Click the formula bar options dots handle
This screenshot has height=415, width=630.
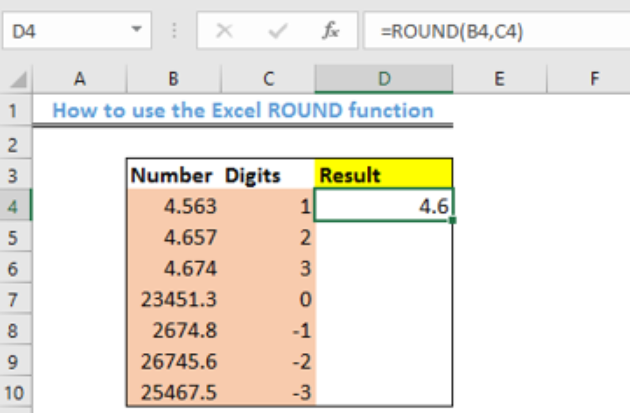(x=174, y=31)
